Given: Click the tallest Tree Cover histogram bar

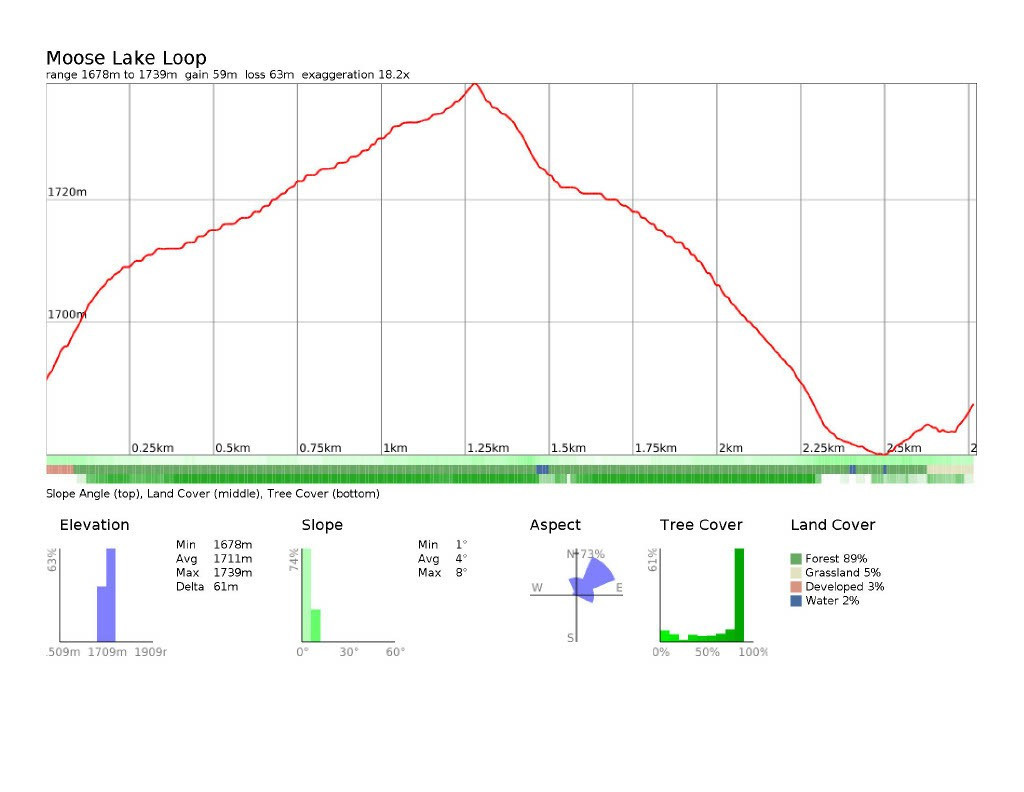Looking at the screenshot, I should [x=739, y=595].
